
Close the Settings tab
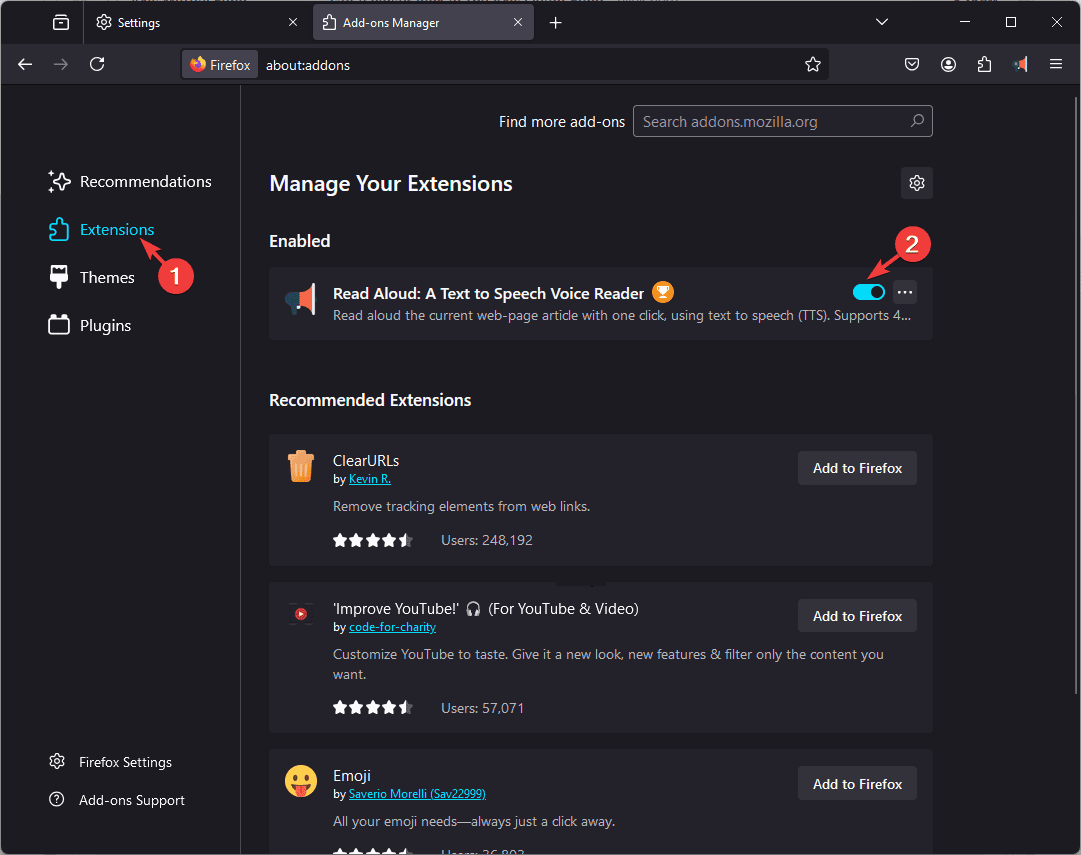293,23
